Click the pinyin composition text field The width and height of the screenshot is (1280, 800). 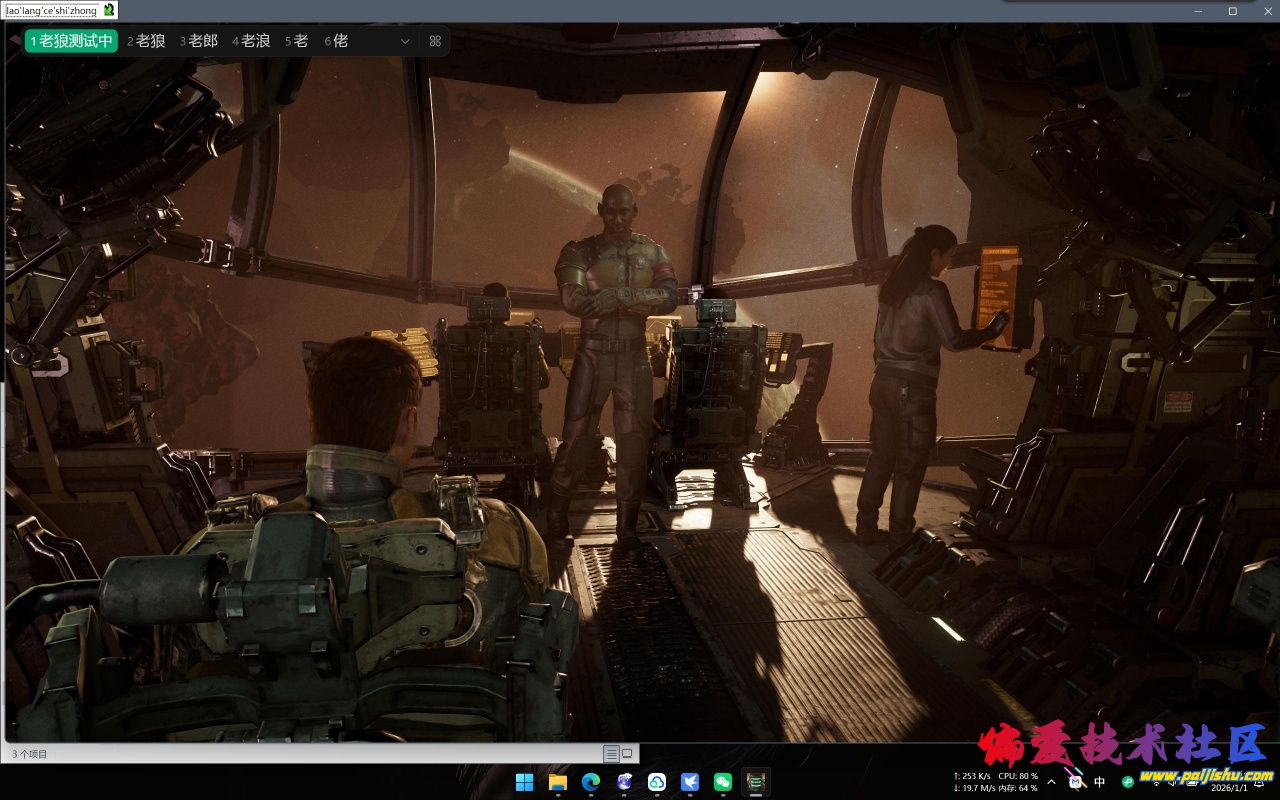(52, 10)
